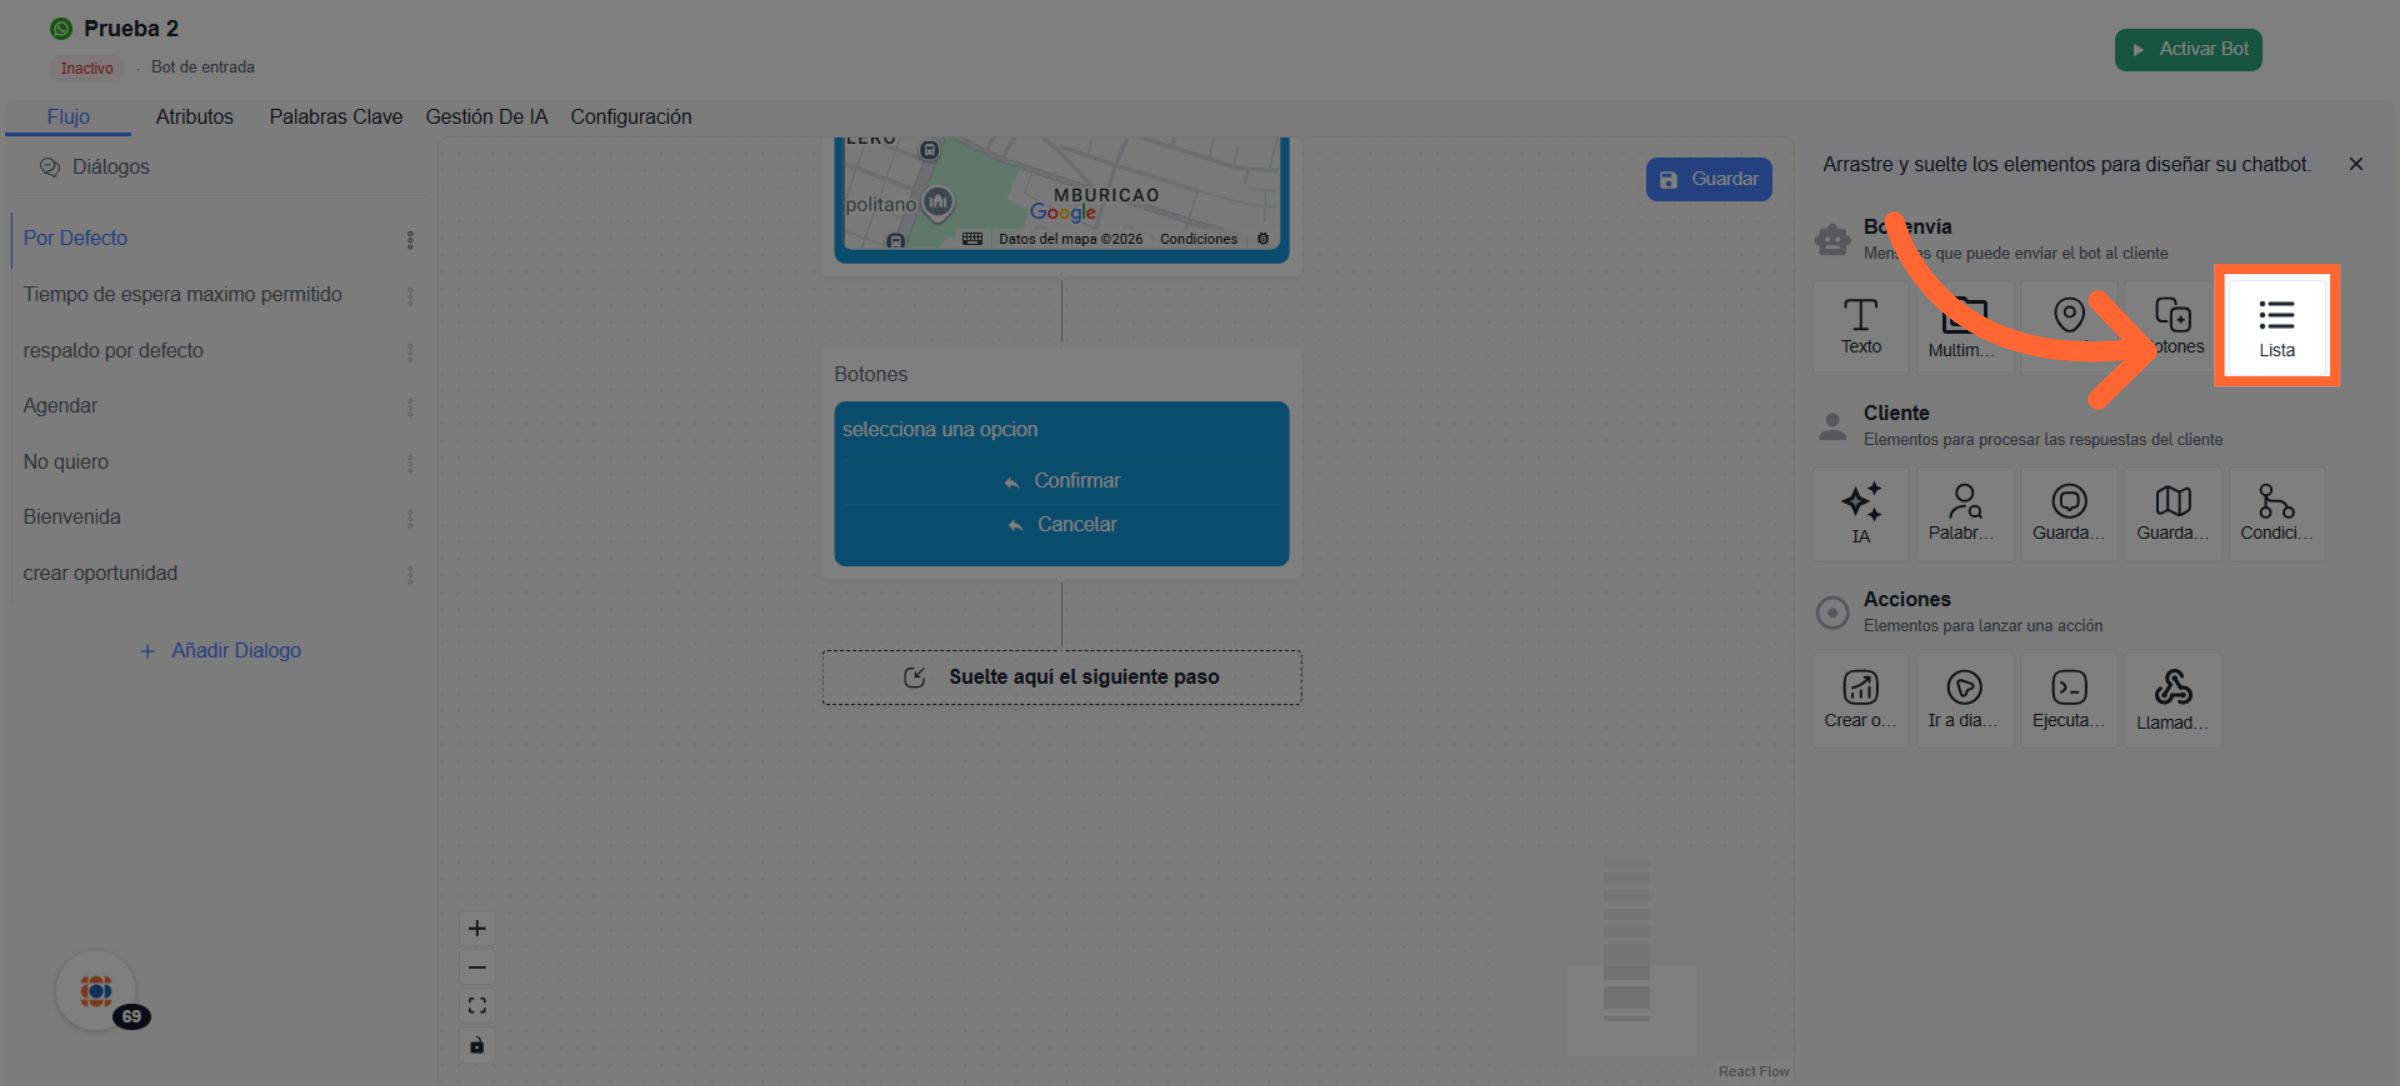The width and height of the screenshot is (2400, 1086).
Task: Click the Activar Bot button
Action: click(x=2187, y=49)
